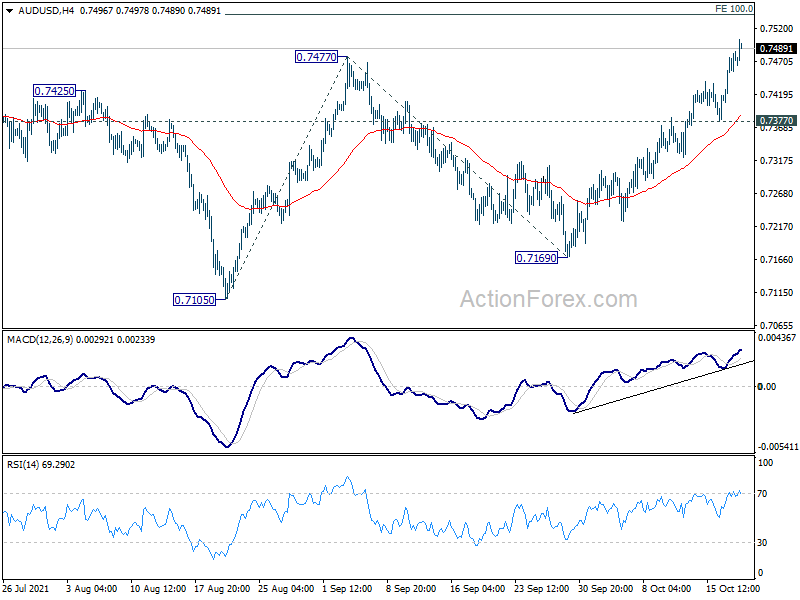Click the RSI 70 level label

pyautogui.click(x=762, y=493)
